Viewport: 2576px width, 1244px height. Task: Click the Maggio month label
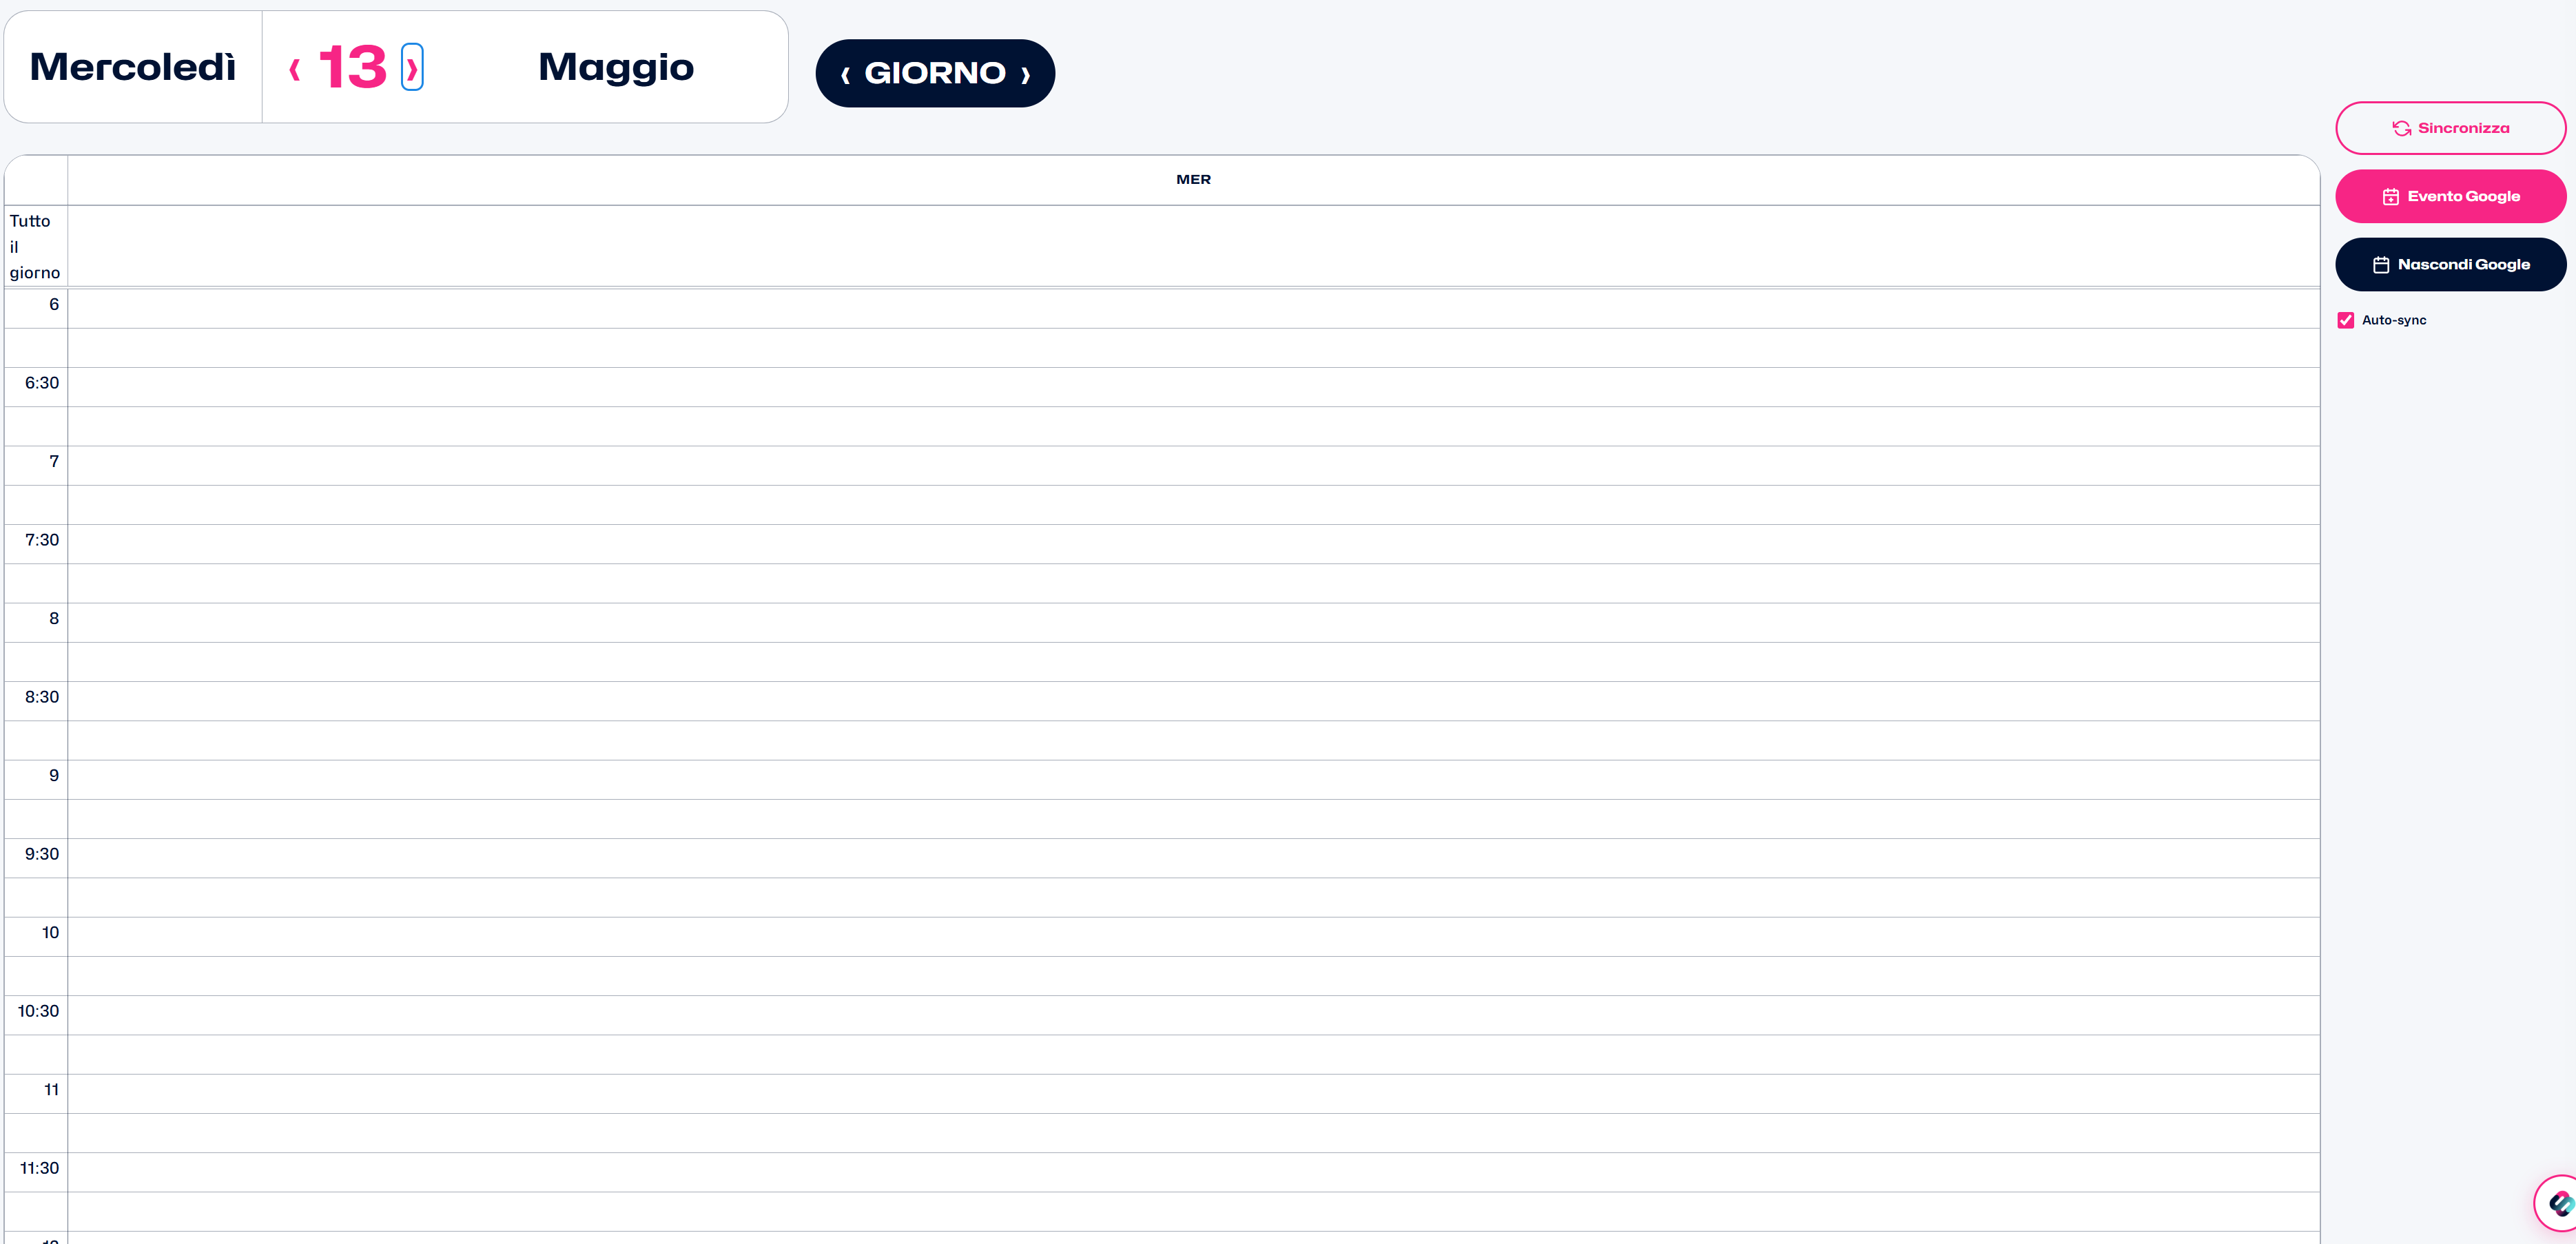pos(616,68)
